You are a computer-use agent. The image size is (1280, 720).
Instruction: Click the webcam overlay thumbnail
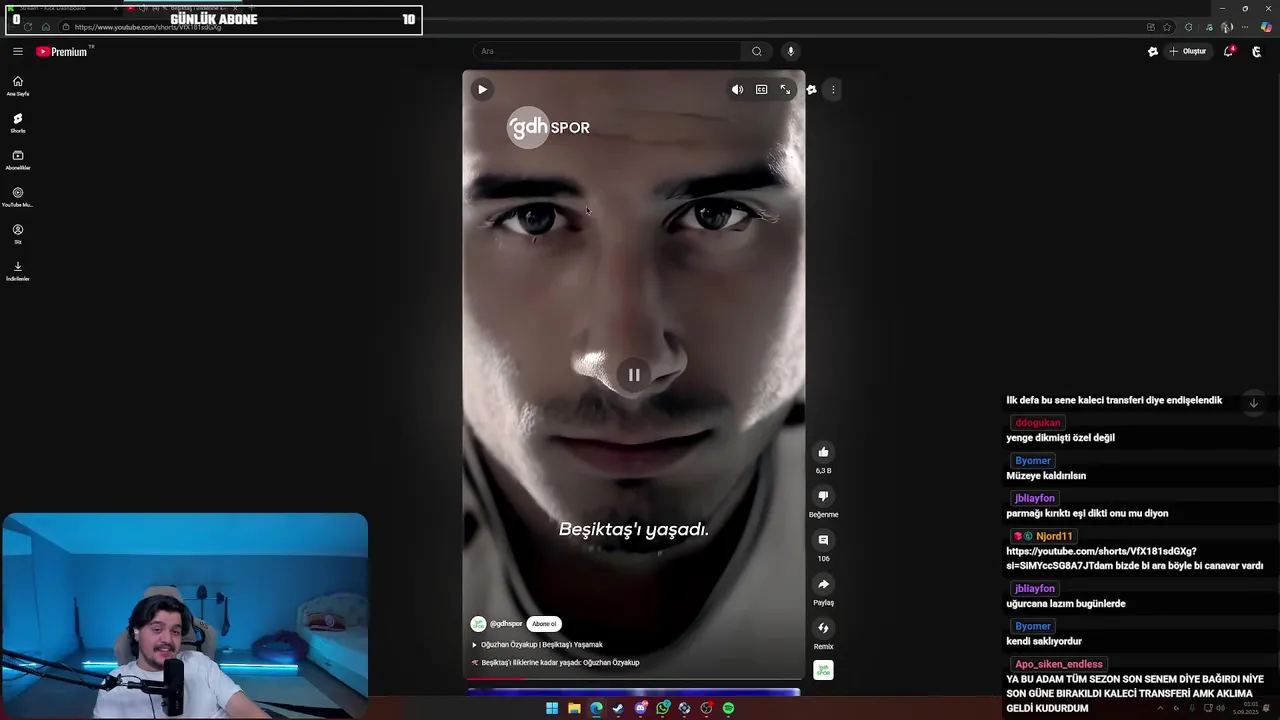click(x=185, y=616)
